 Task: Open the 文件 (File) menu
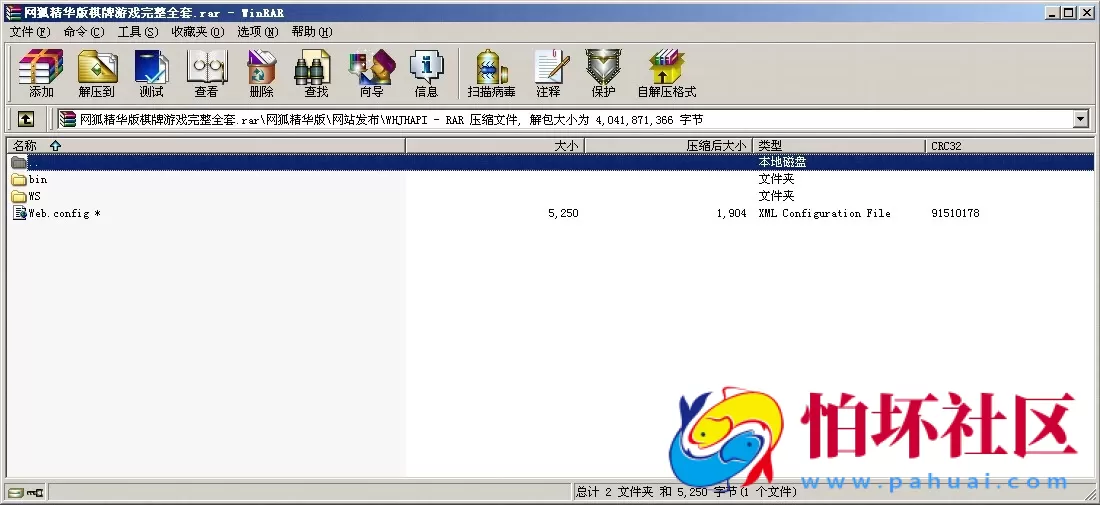[30, 32]
